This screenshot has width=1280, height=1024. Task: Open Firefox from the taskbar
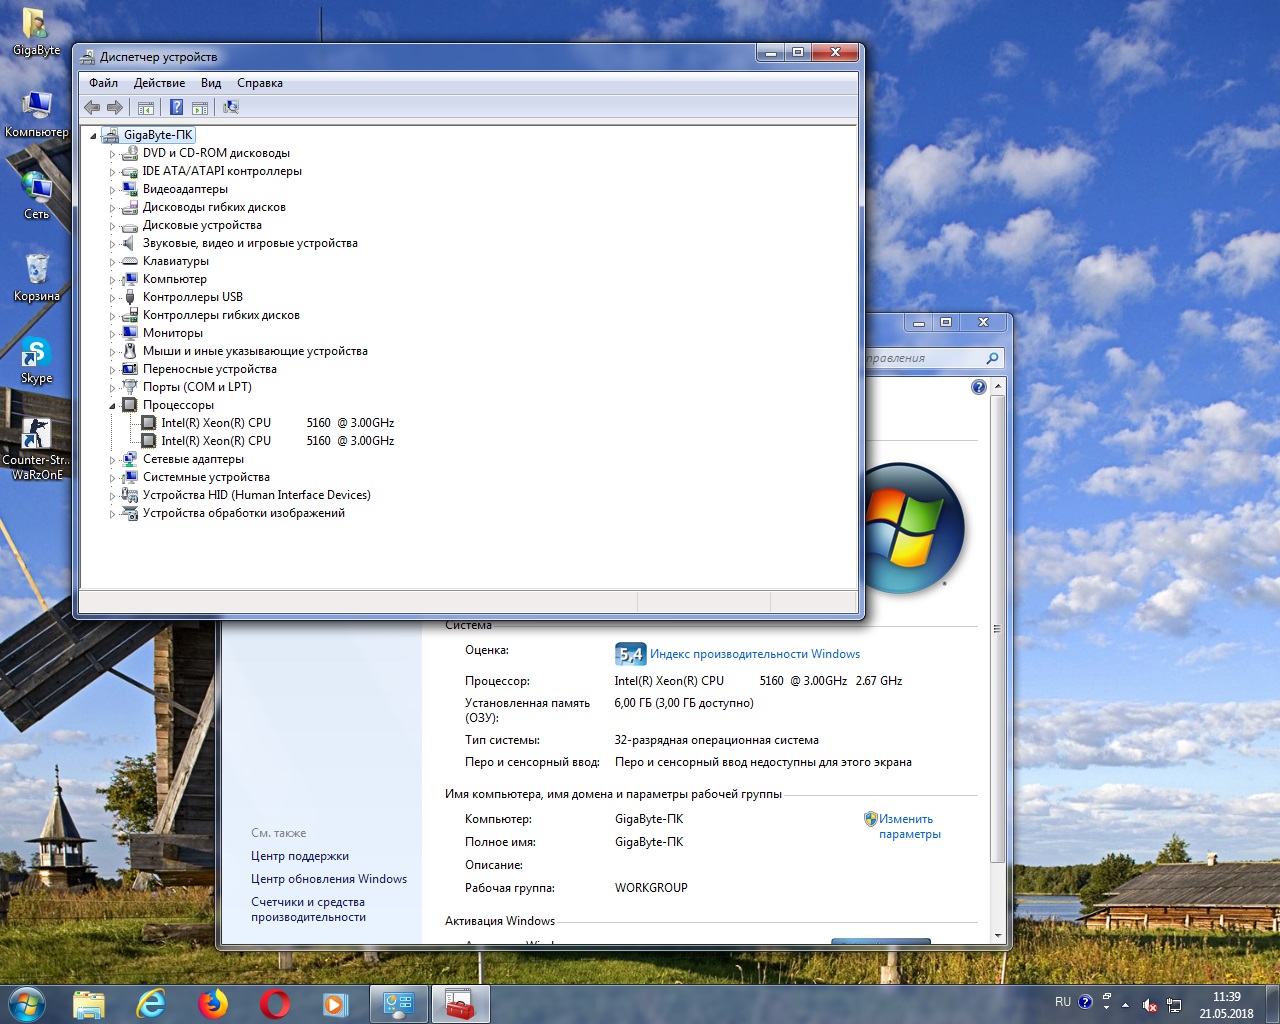tap(213, 1004)
